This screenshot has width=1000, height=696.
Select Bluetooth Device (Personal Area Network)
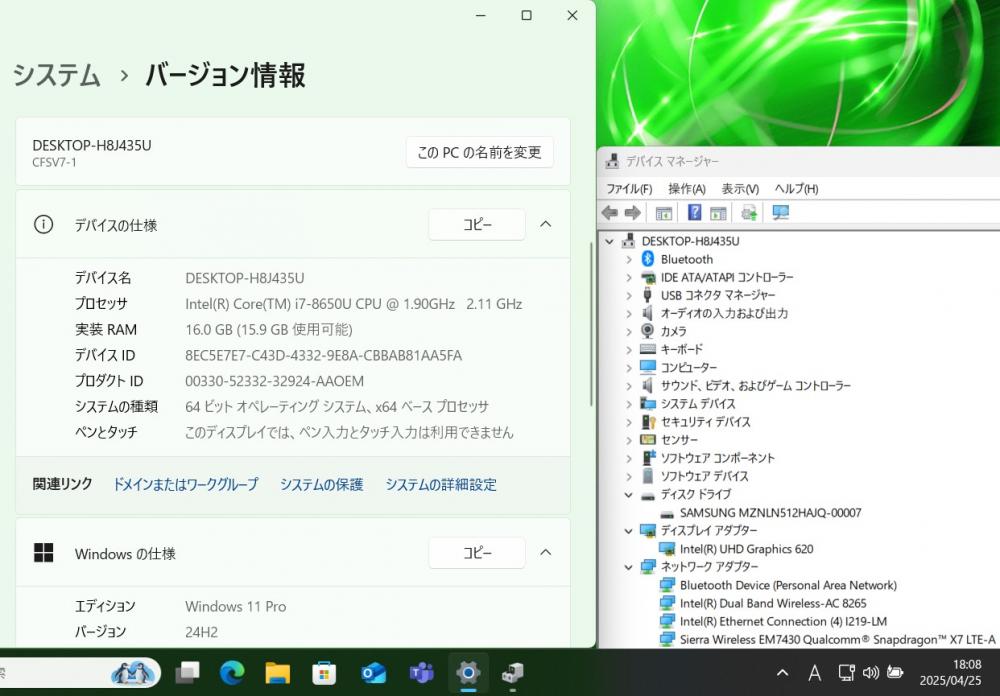tap(788, 585)
